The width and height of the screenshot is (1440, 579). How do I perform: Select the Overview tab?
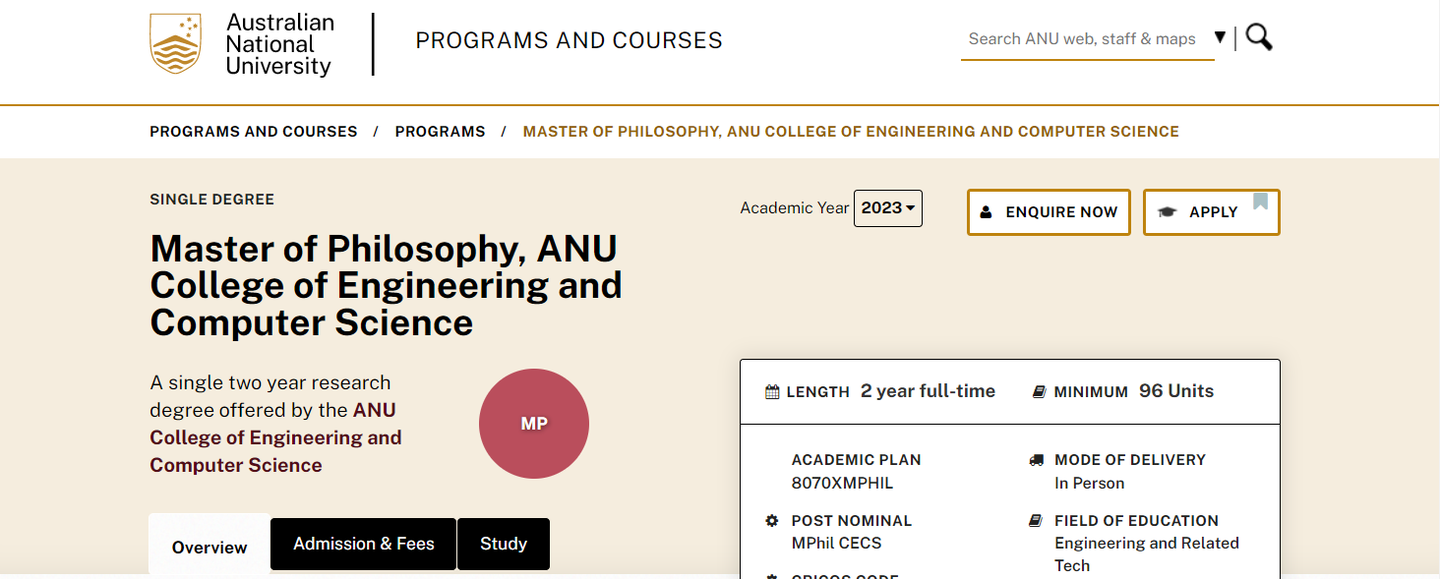[209, 546]
